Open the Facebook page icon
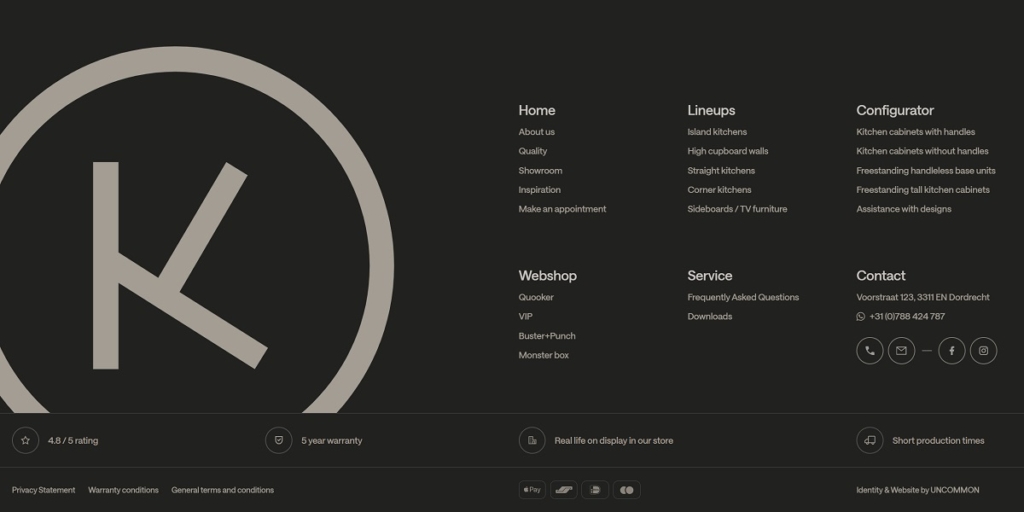 (951, 351)
